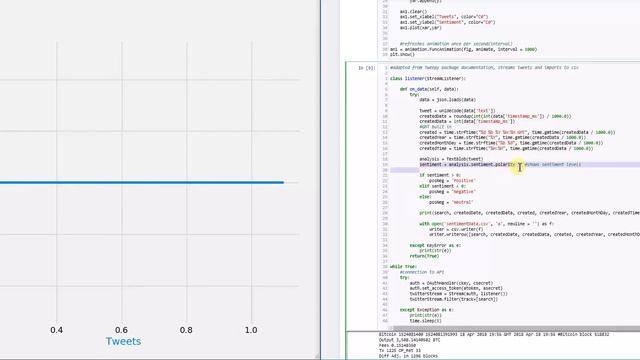
Task: Click the 'auth = OAuthHandler(ckey, csecret)' line
Action: click(451, 283)
